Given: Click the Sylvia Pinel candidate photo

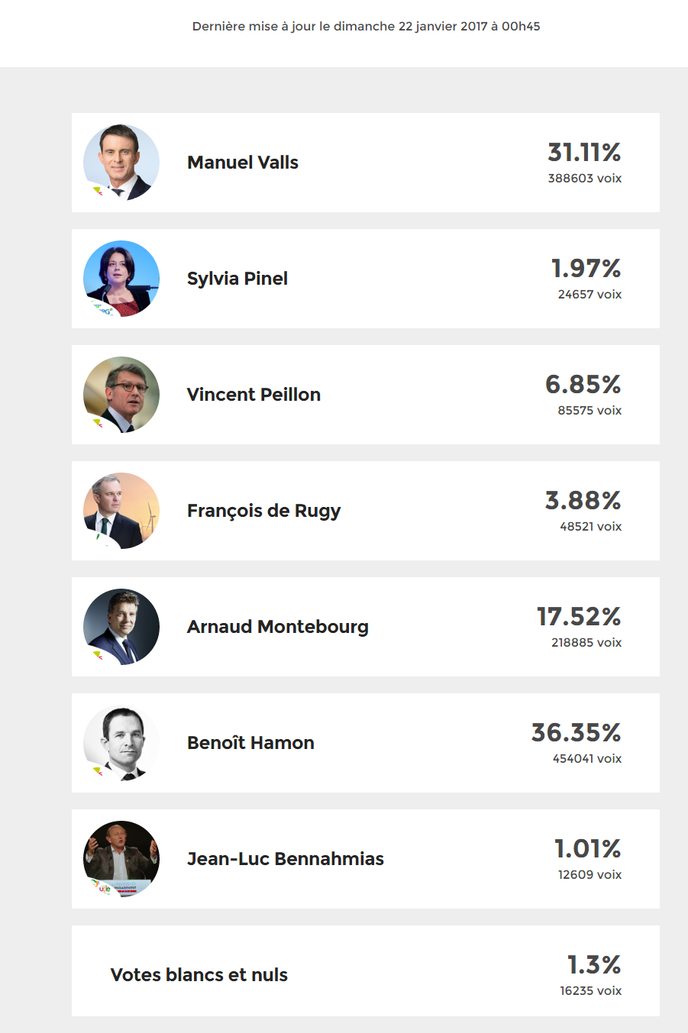Looking at the screenshot, I should pos(121,278).
